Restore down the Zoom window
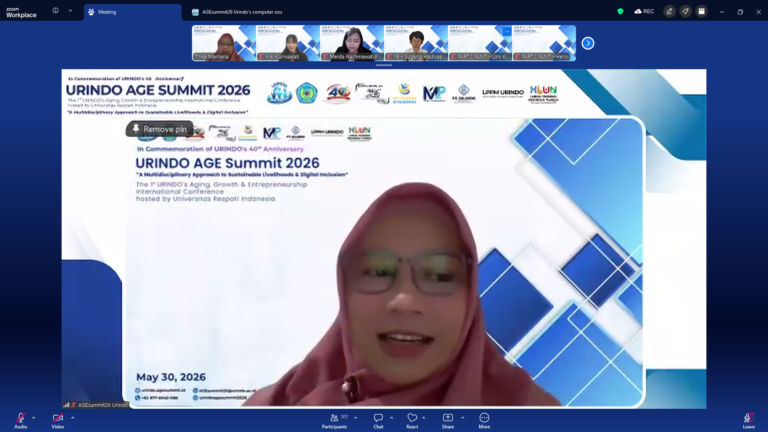The height and width of the screenshot is (432, 768). (x=740, y=12)
